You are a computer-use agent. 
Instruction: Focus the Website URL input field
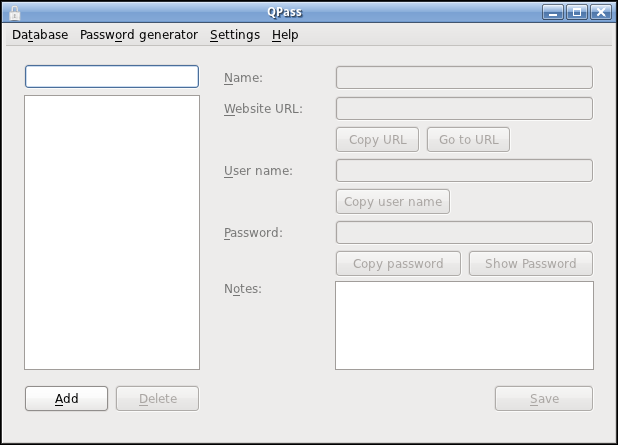[x=464, y=108]
